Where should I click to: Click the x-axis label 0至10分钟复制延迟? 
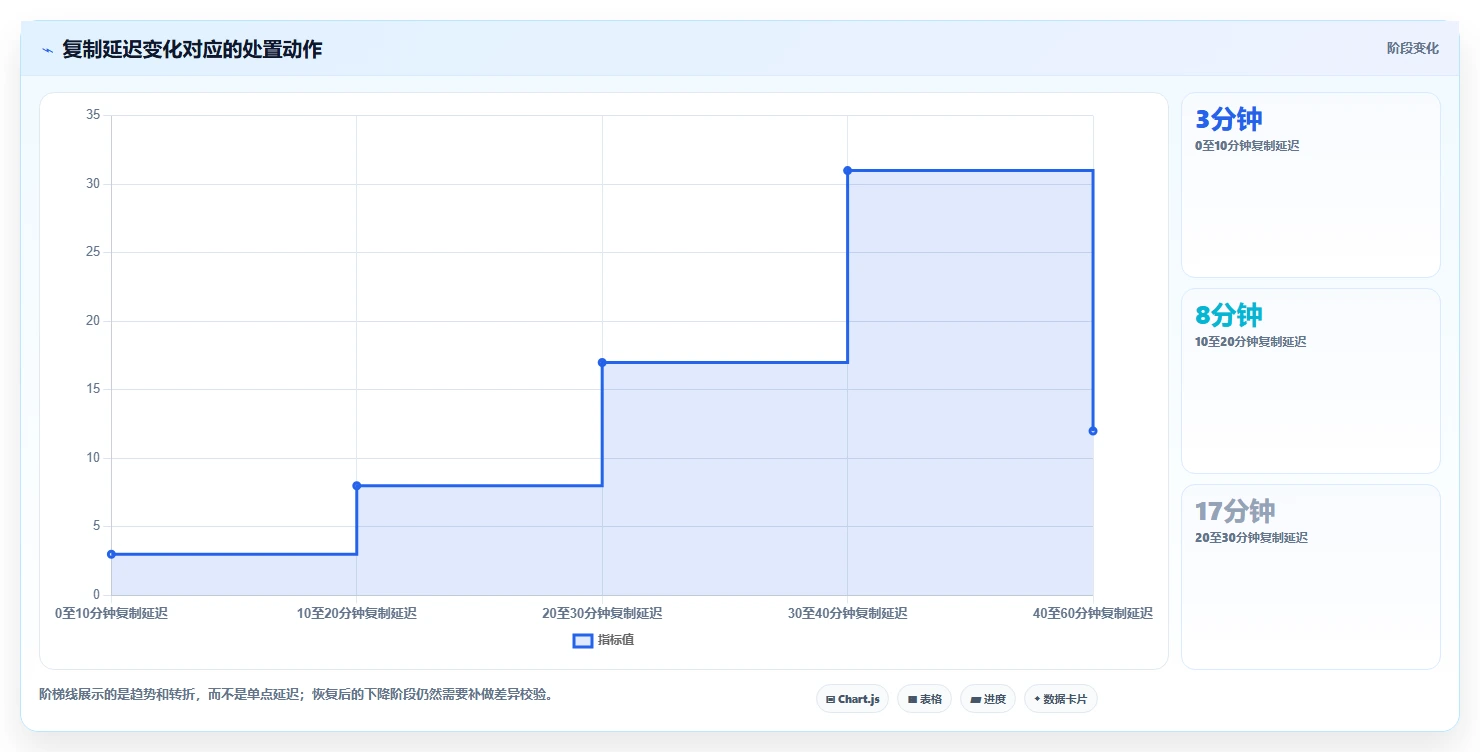(x=111, y=614)
